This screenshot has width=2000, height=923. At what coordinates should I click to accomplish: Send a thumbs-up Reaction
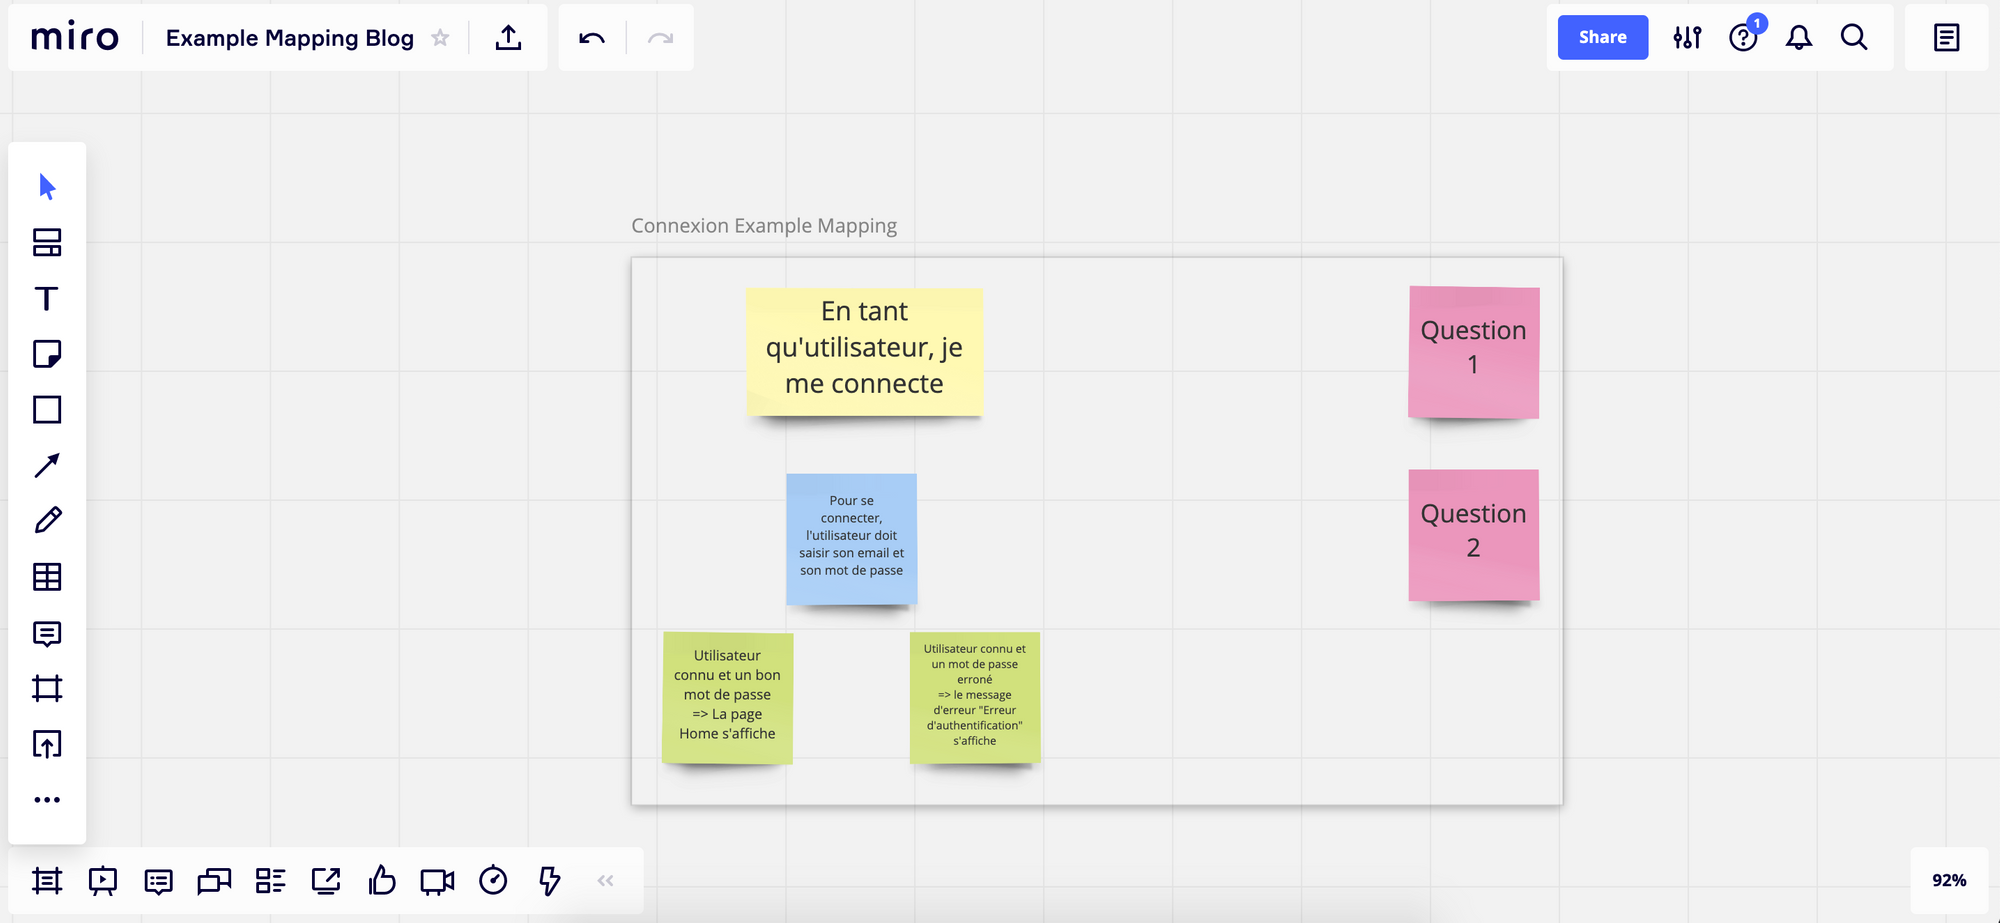click(382, 881)
